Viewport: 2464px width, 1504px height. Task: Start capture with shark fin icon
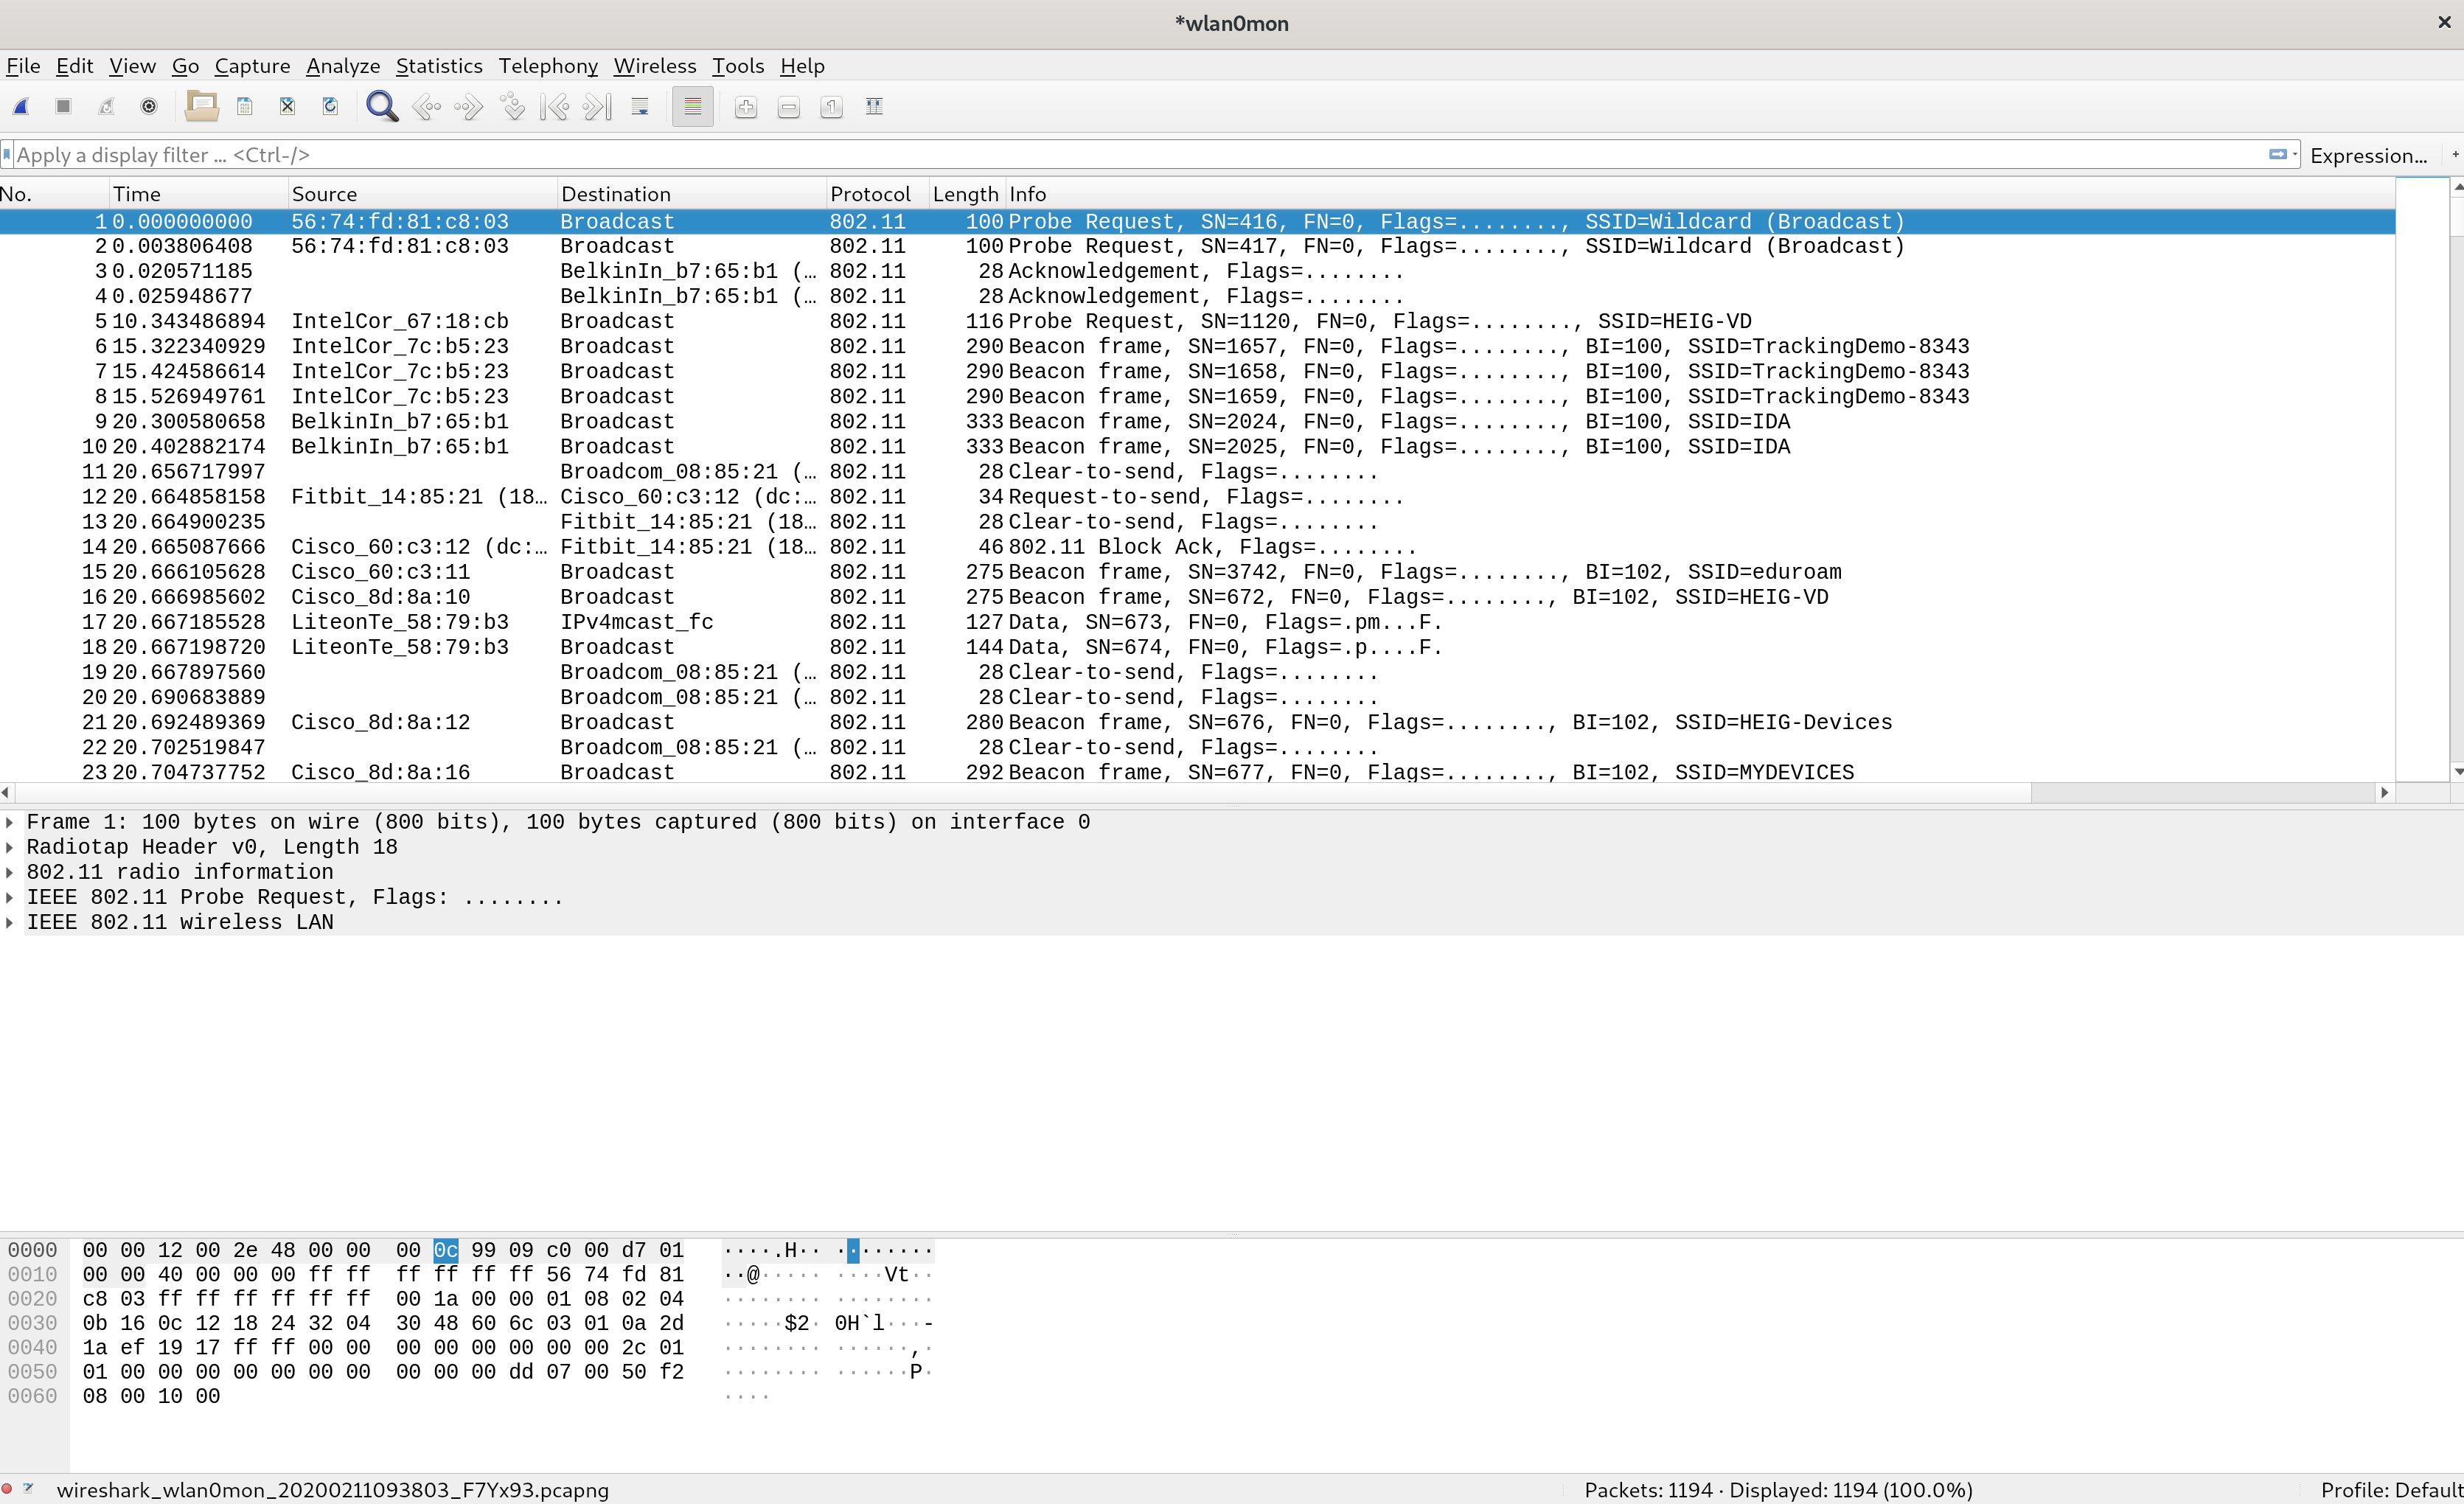click(21, 107)
